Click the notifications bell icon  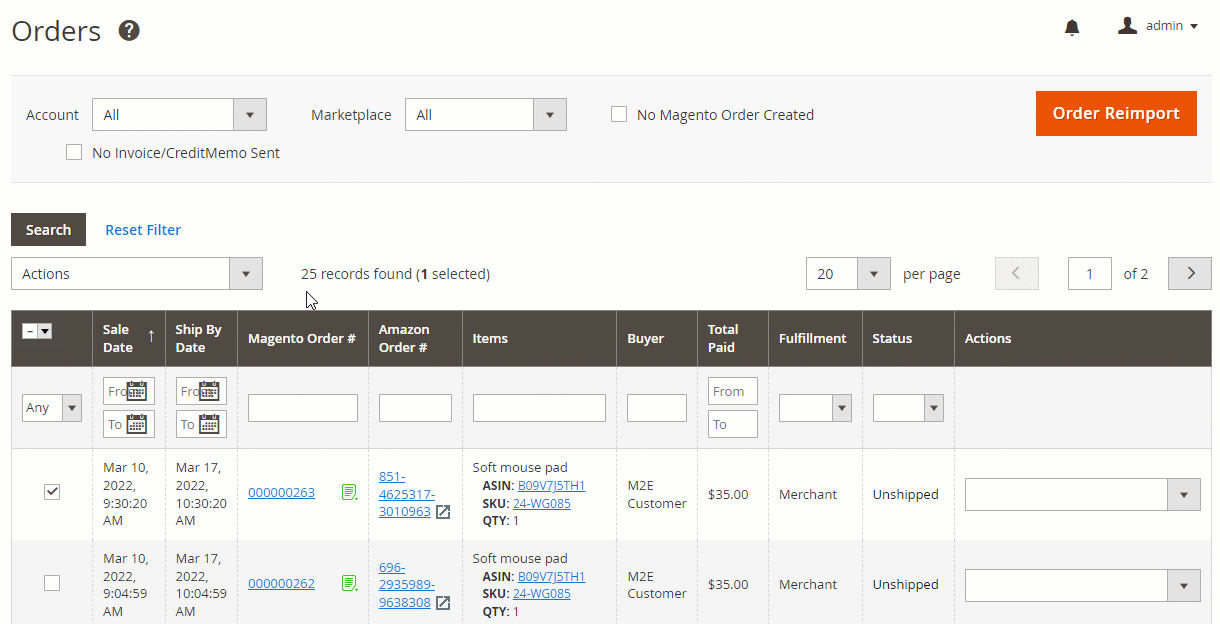coord(1072,27)
